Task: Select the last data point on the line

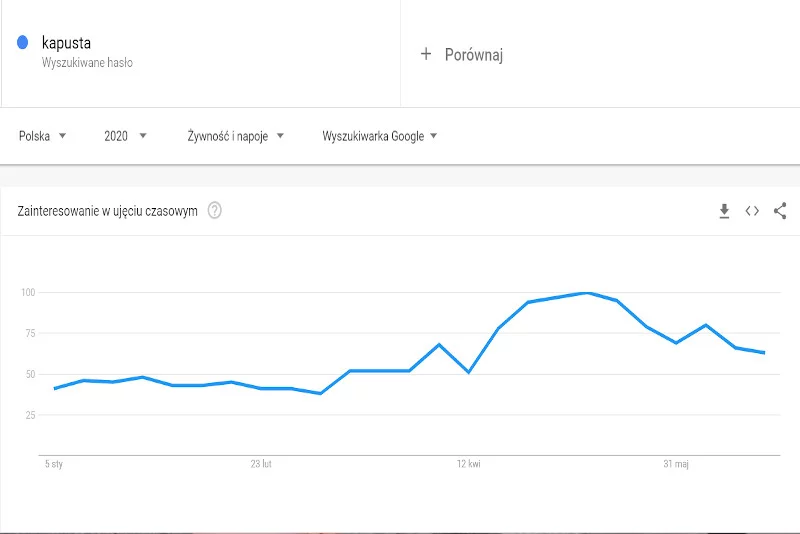Action: (x=764, y=352)
